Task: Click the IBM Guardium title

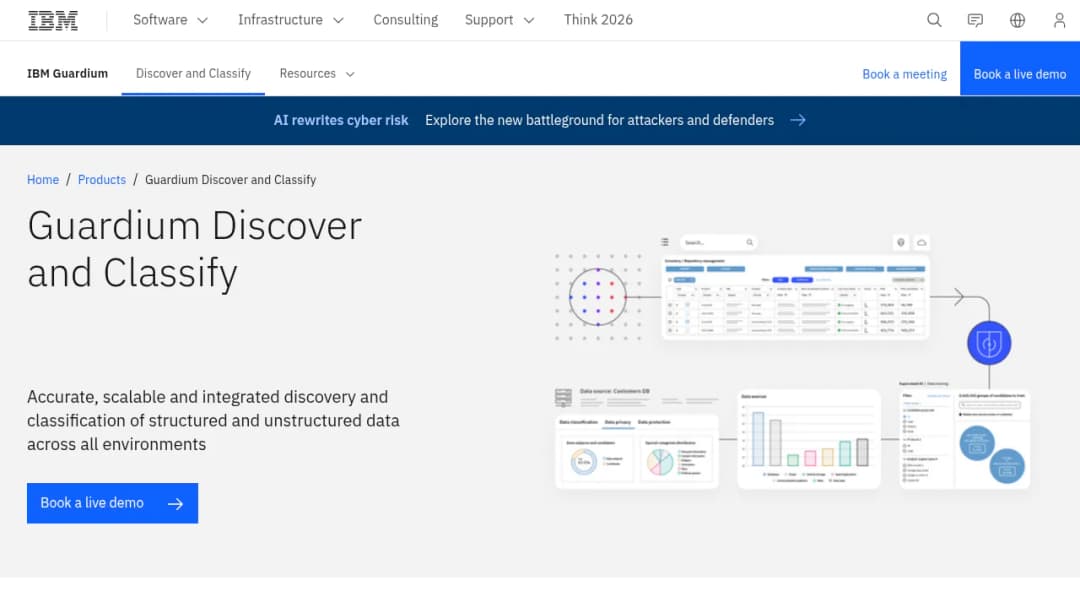Action: pos(68,74)
